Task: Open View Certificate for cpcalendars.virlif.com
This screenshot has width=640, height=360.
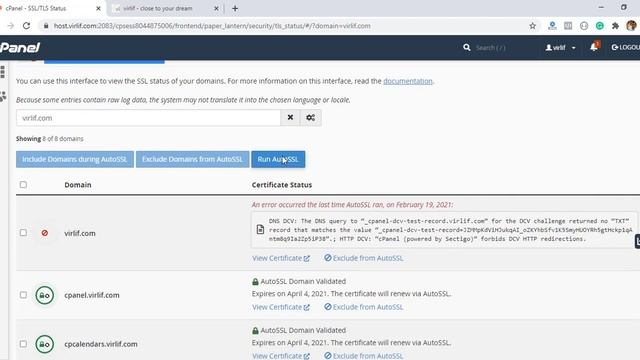Action: pos(281,356)
